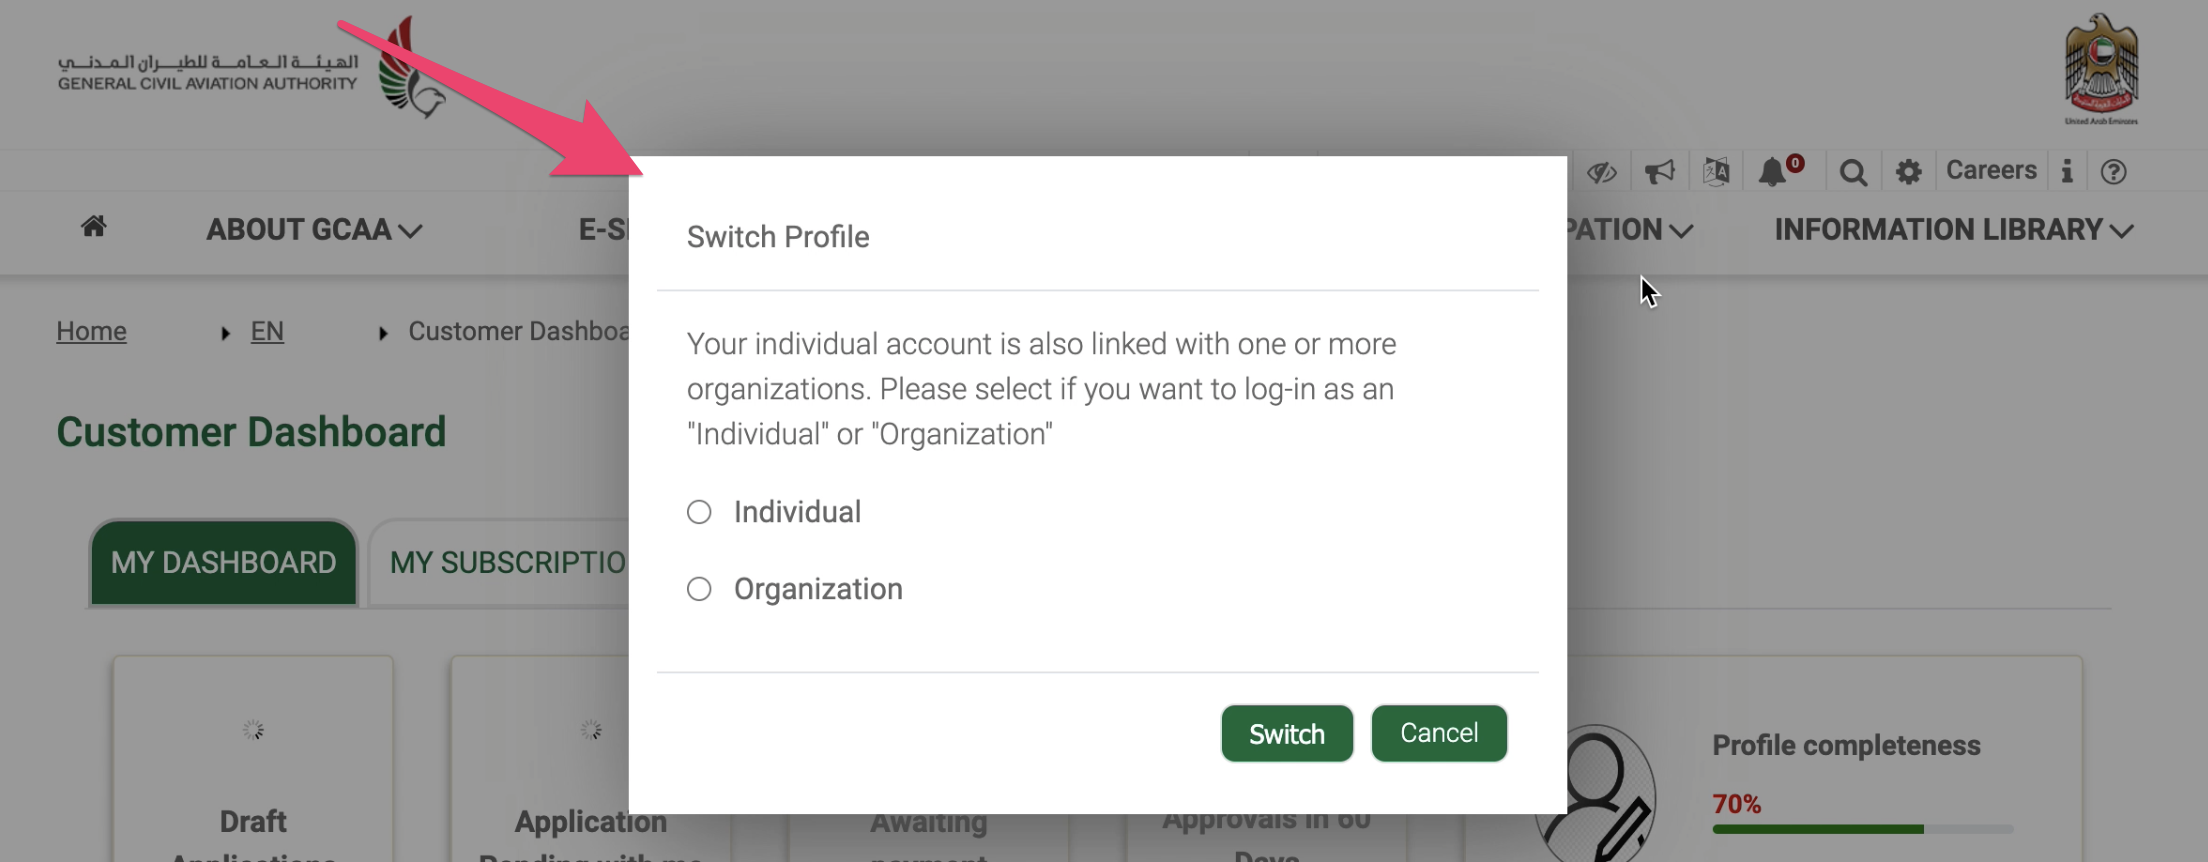
Task: Select the Individual radio button
Action: tap(700, 511)
